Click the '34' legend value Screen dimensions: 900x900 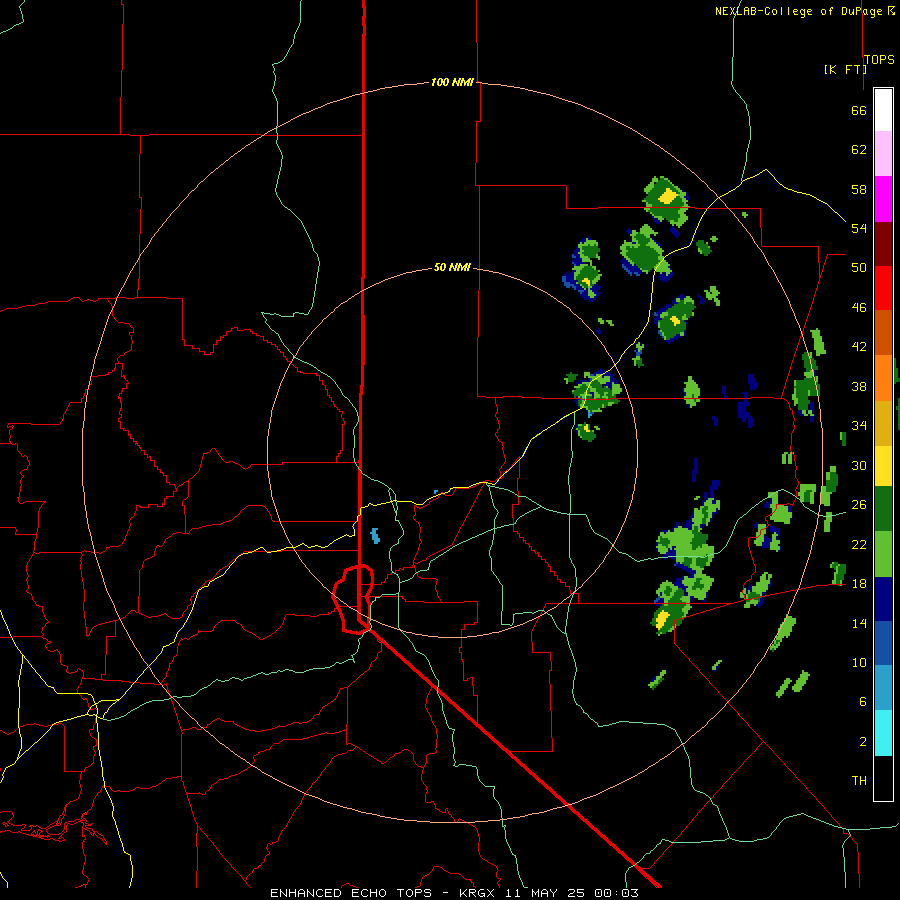point(859,426)
